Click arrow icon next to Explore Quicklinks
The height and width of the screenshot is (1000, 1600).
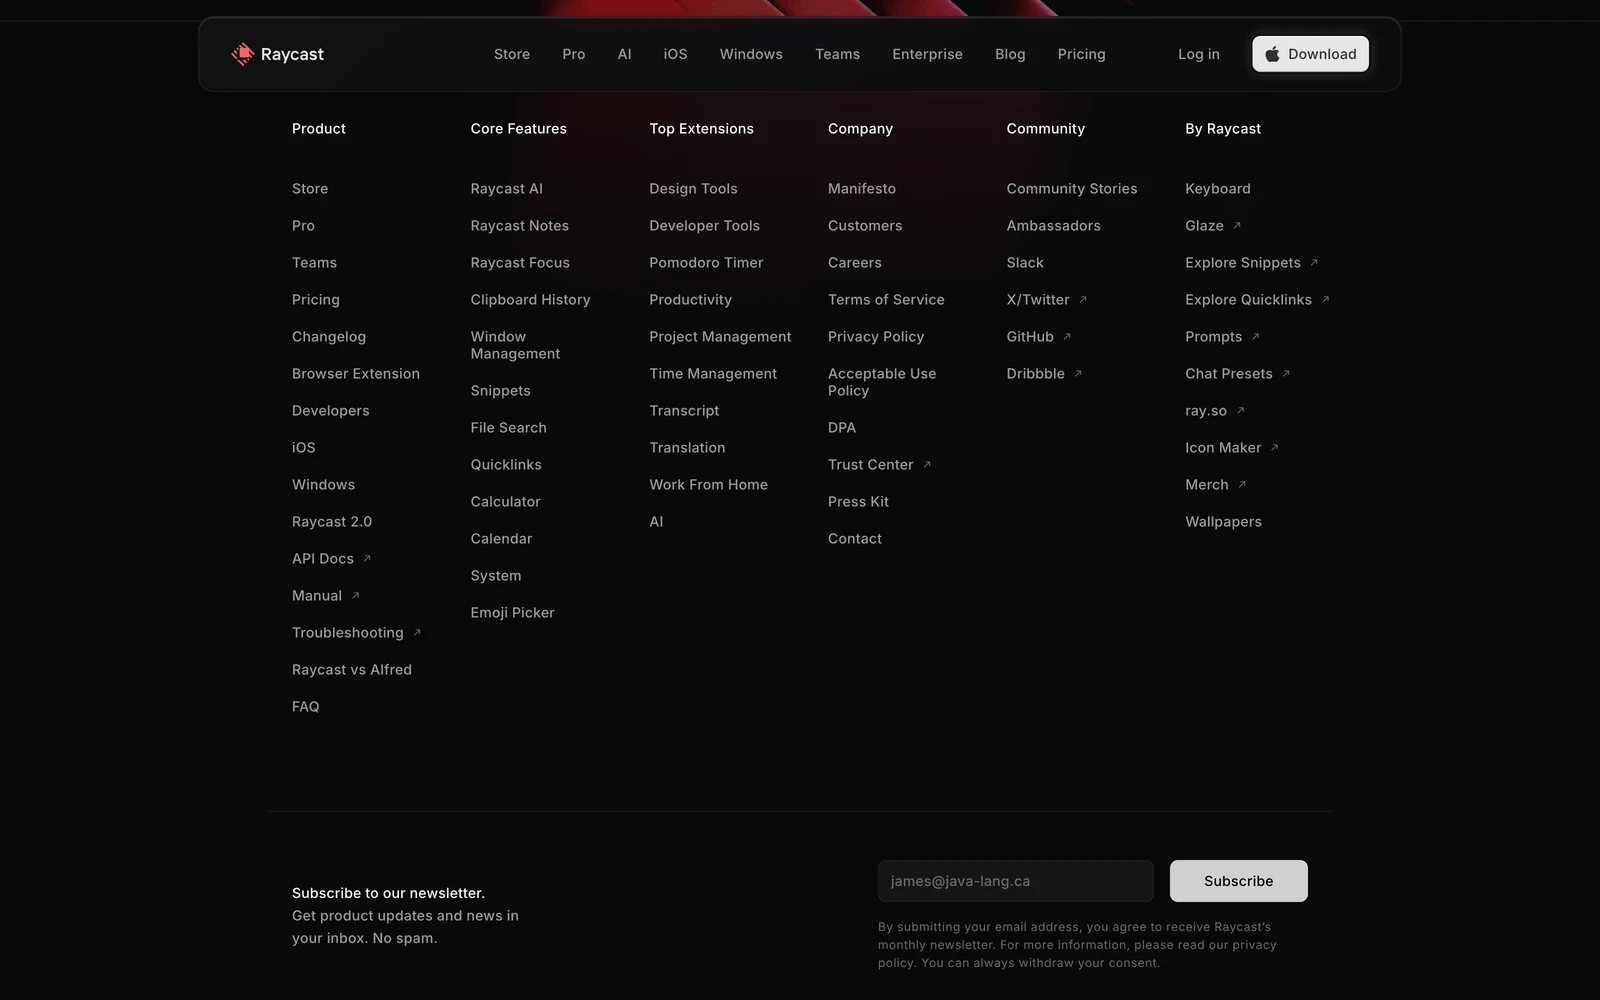click(1325, 300)
